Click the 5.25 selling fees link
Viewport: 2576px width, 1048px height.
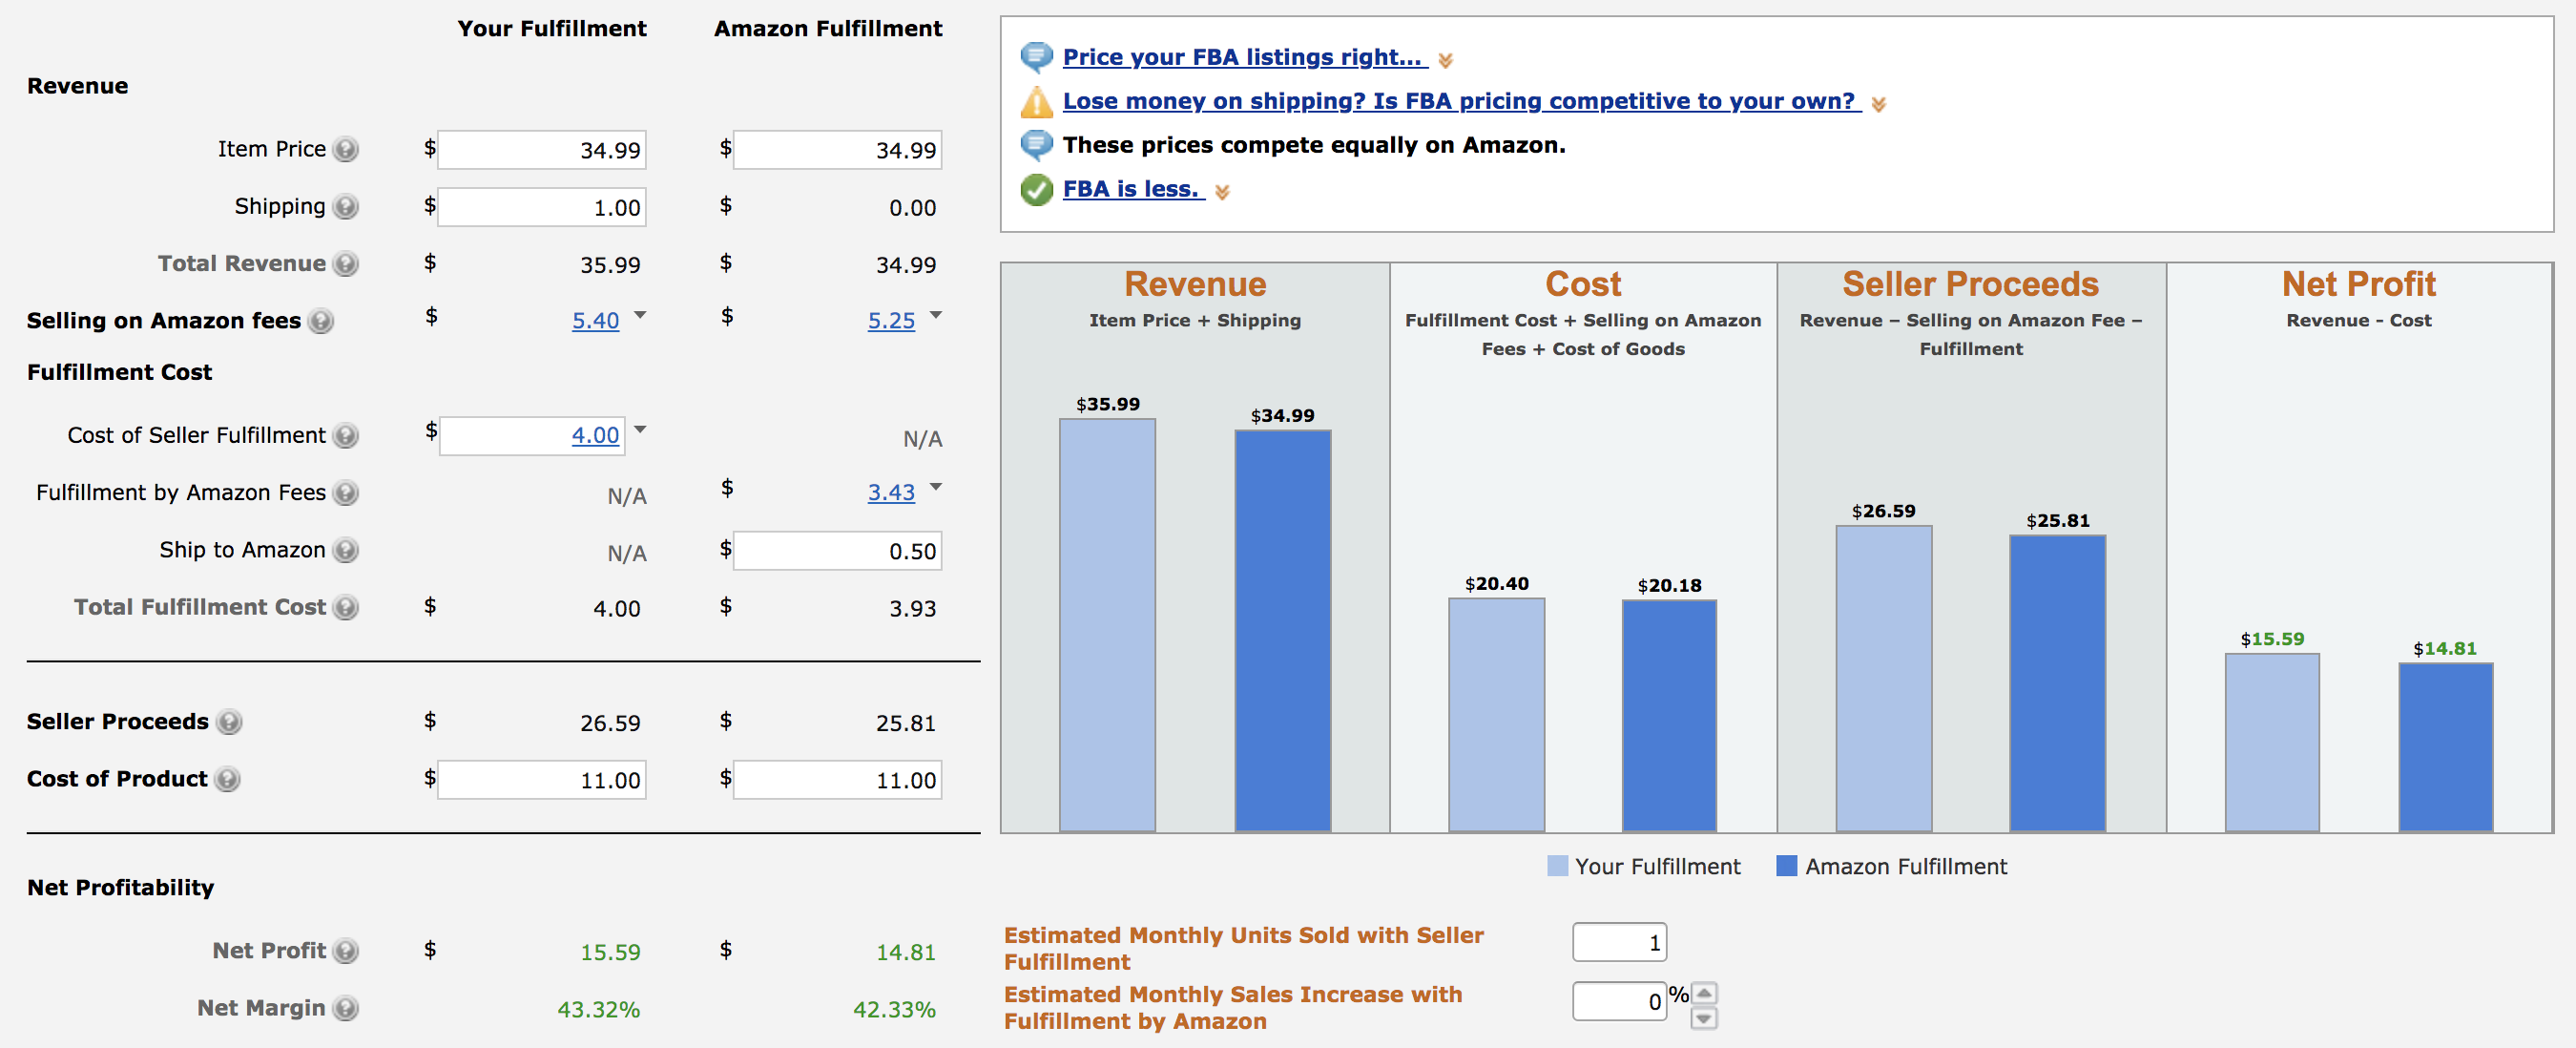tap(891, 321)
